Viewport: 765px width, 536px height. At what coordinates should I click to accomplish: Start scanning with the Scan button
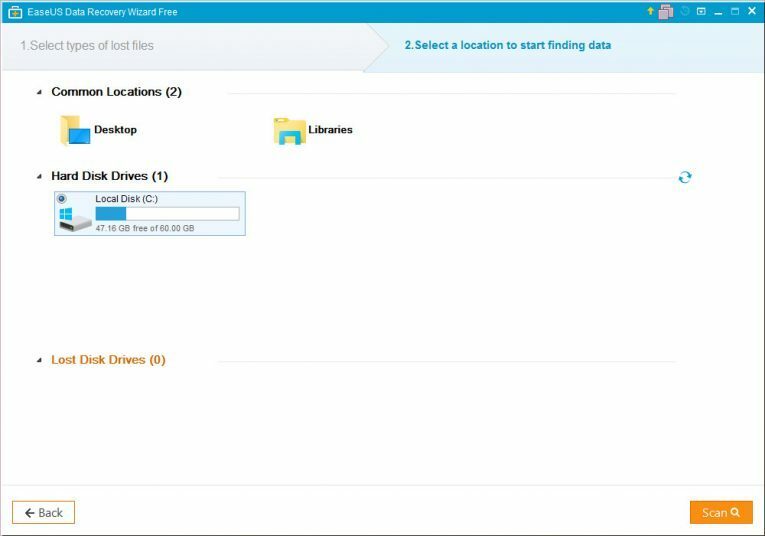pos(721,513)
